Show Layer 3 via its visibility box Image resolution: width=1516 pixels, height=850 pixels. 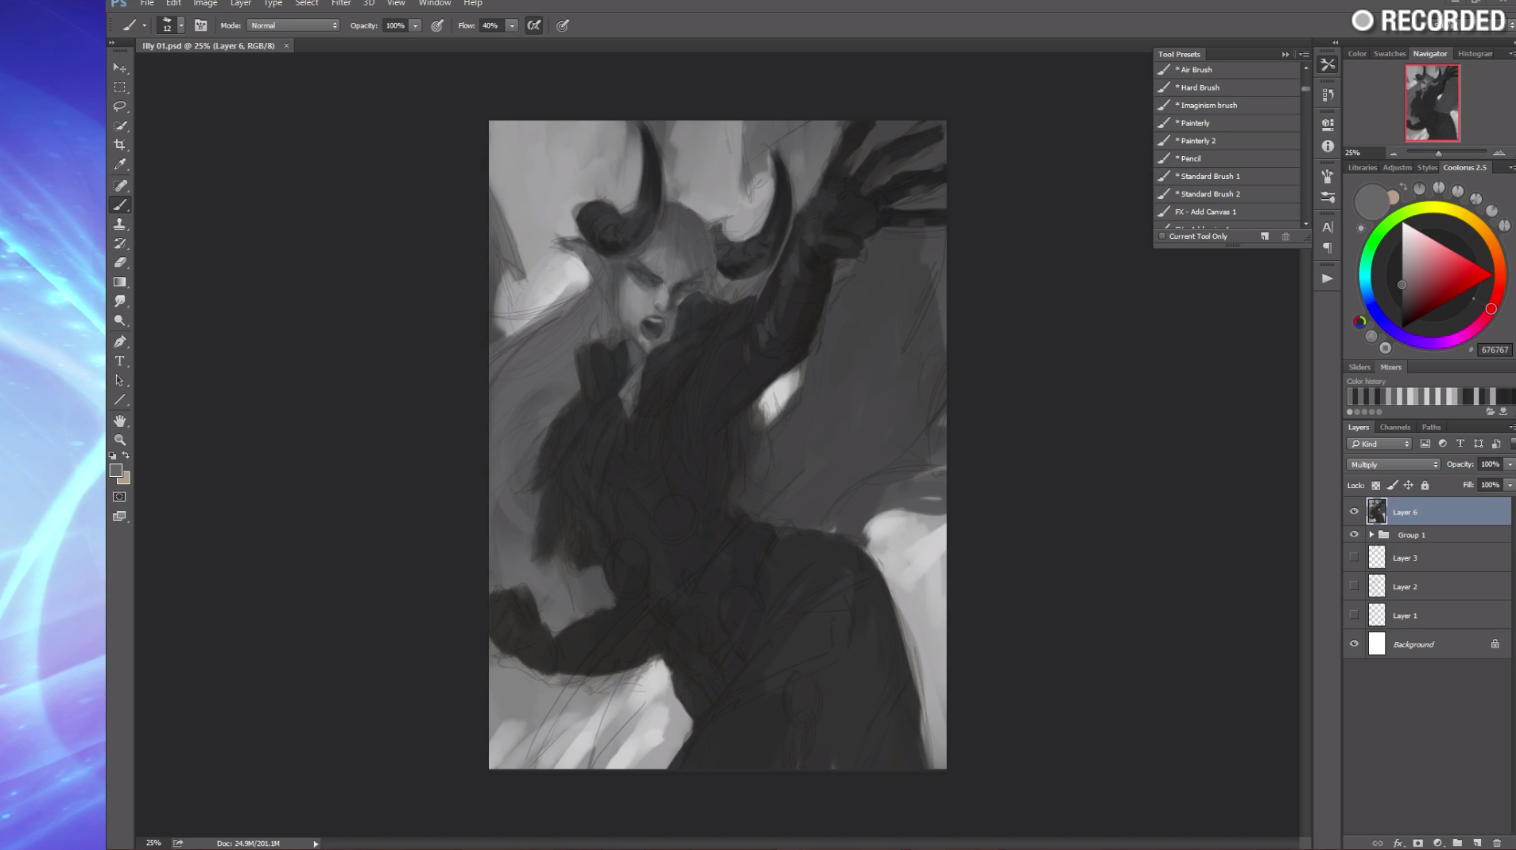pos(1354,558)
